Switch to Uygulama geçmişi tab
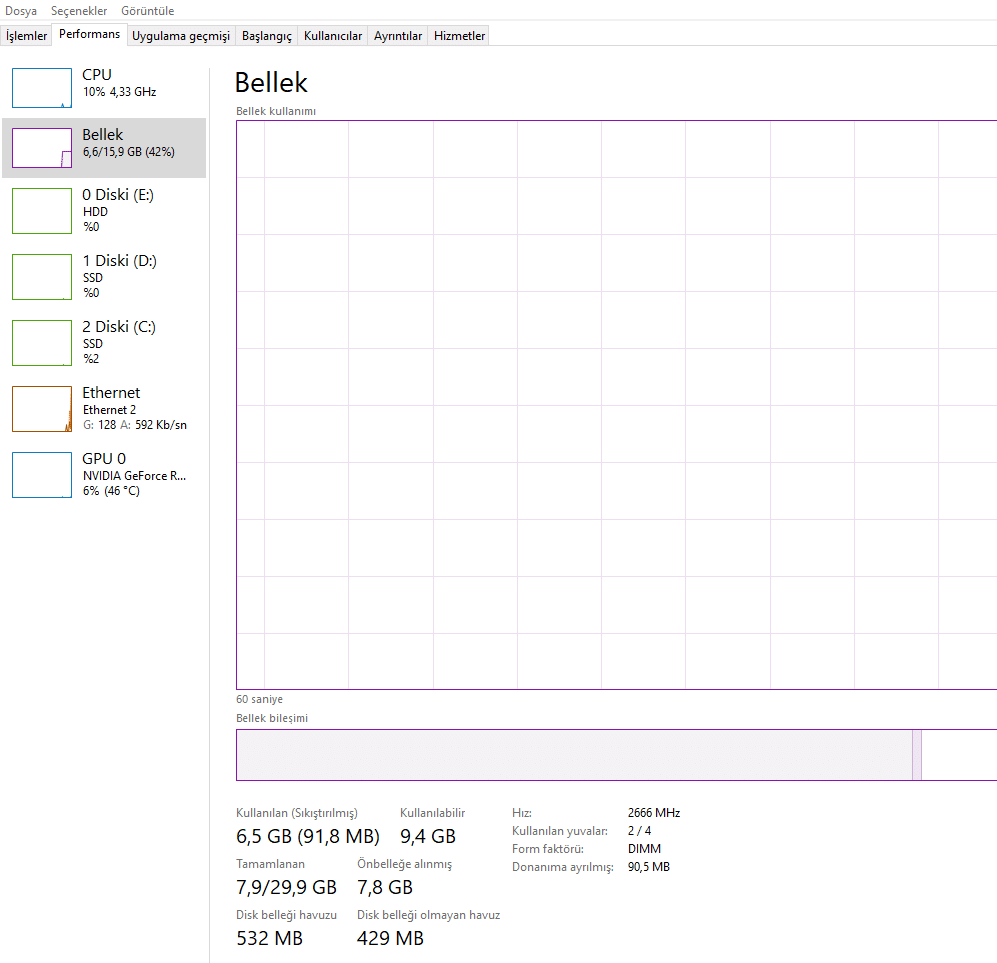 [x=181, y=36]
